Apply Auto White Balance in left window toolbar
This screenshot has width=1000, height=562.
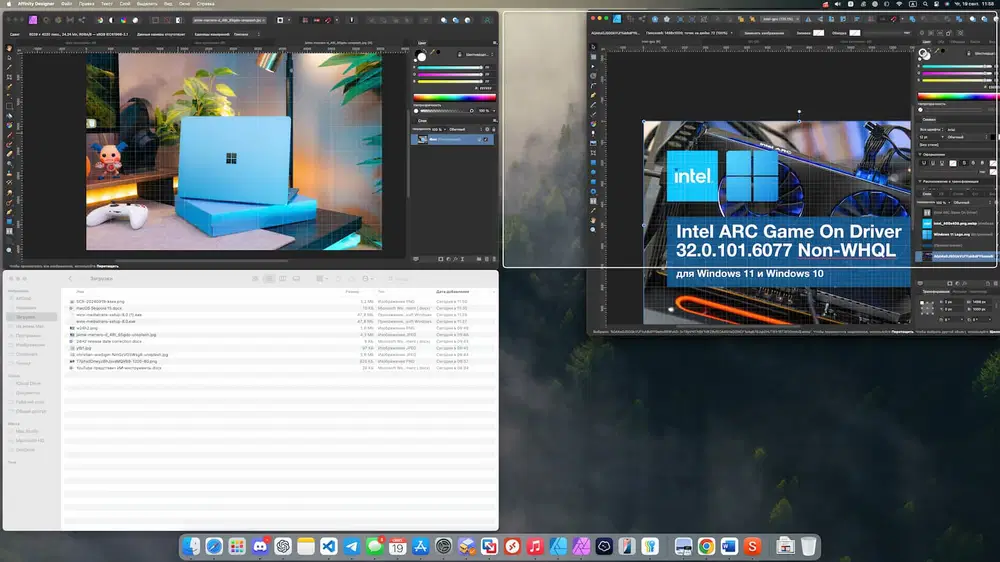(x=135, y=20)
